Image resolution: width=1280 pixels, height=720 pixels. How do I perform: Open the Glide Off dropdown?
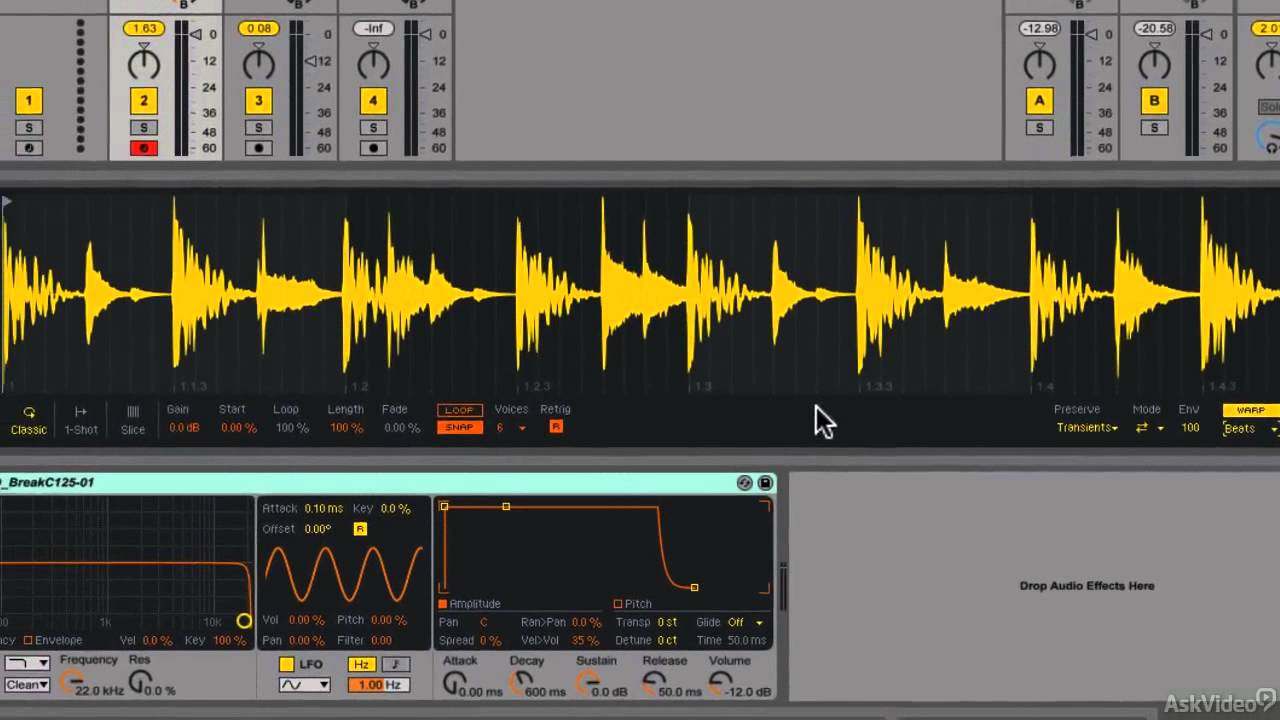point(743,622)
